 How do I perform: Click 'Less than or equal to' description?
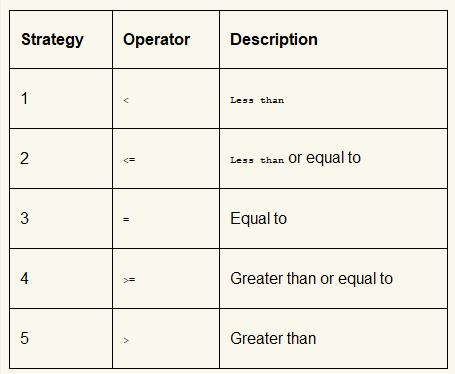295,158
